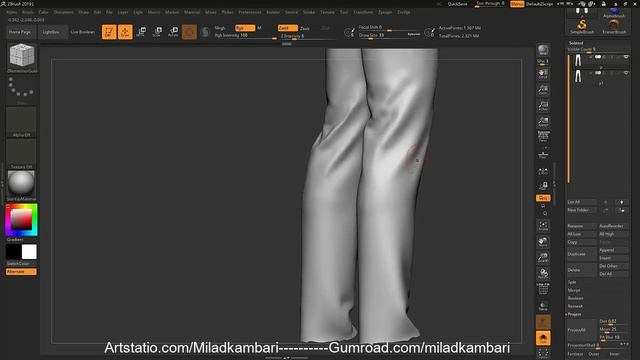640x360 pixels.
Task: Toggle Draw mode button
Action: [x=125, y=31]
